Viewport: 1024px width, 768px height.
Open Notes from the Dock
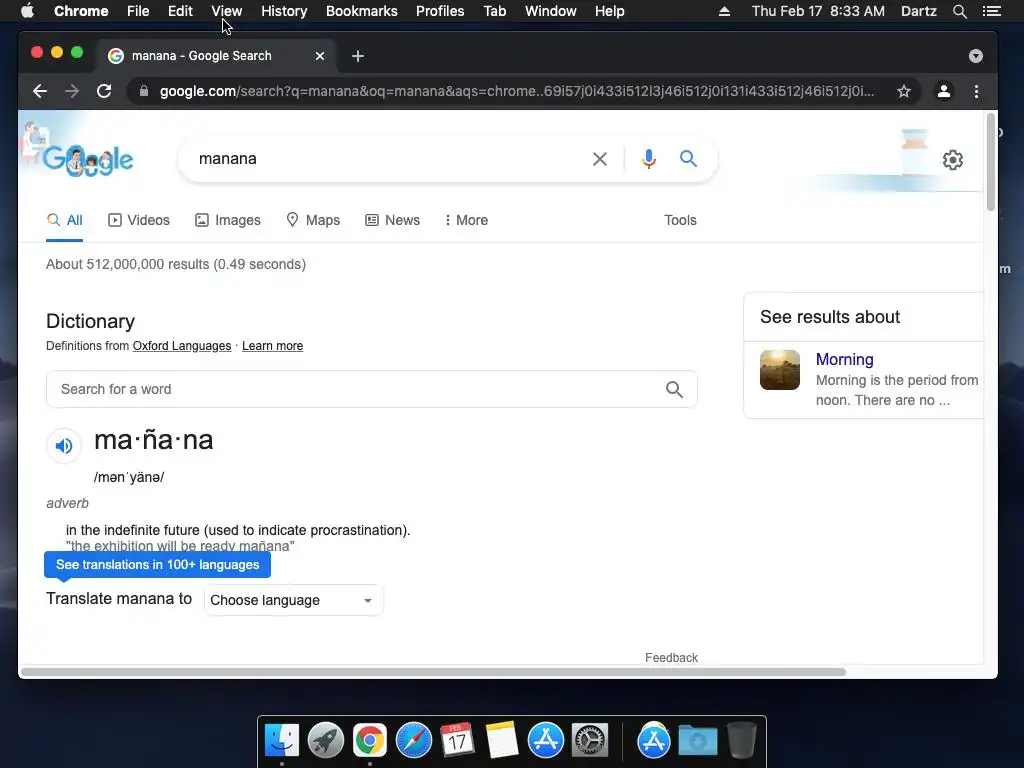[502, 741]
